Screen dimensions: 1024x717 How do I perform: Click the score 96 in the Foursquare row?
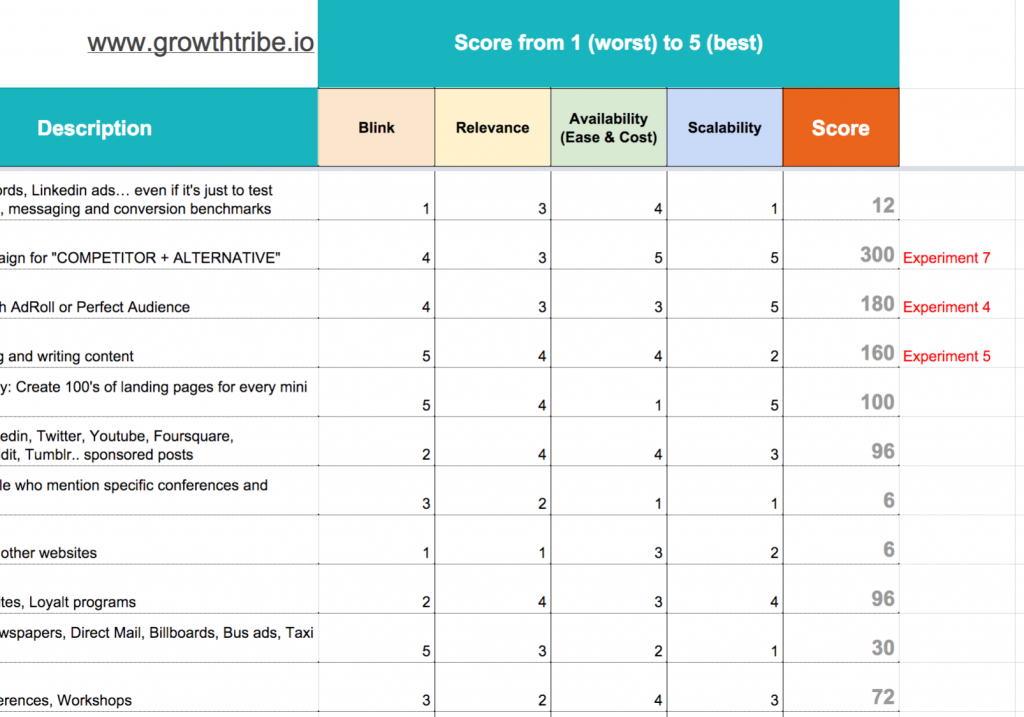[841, 441]
